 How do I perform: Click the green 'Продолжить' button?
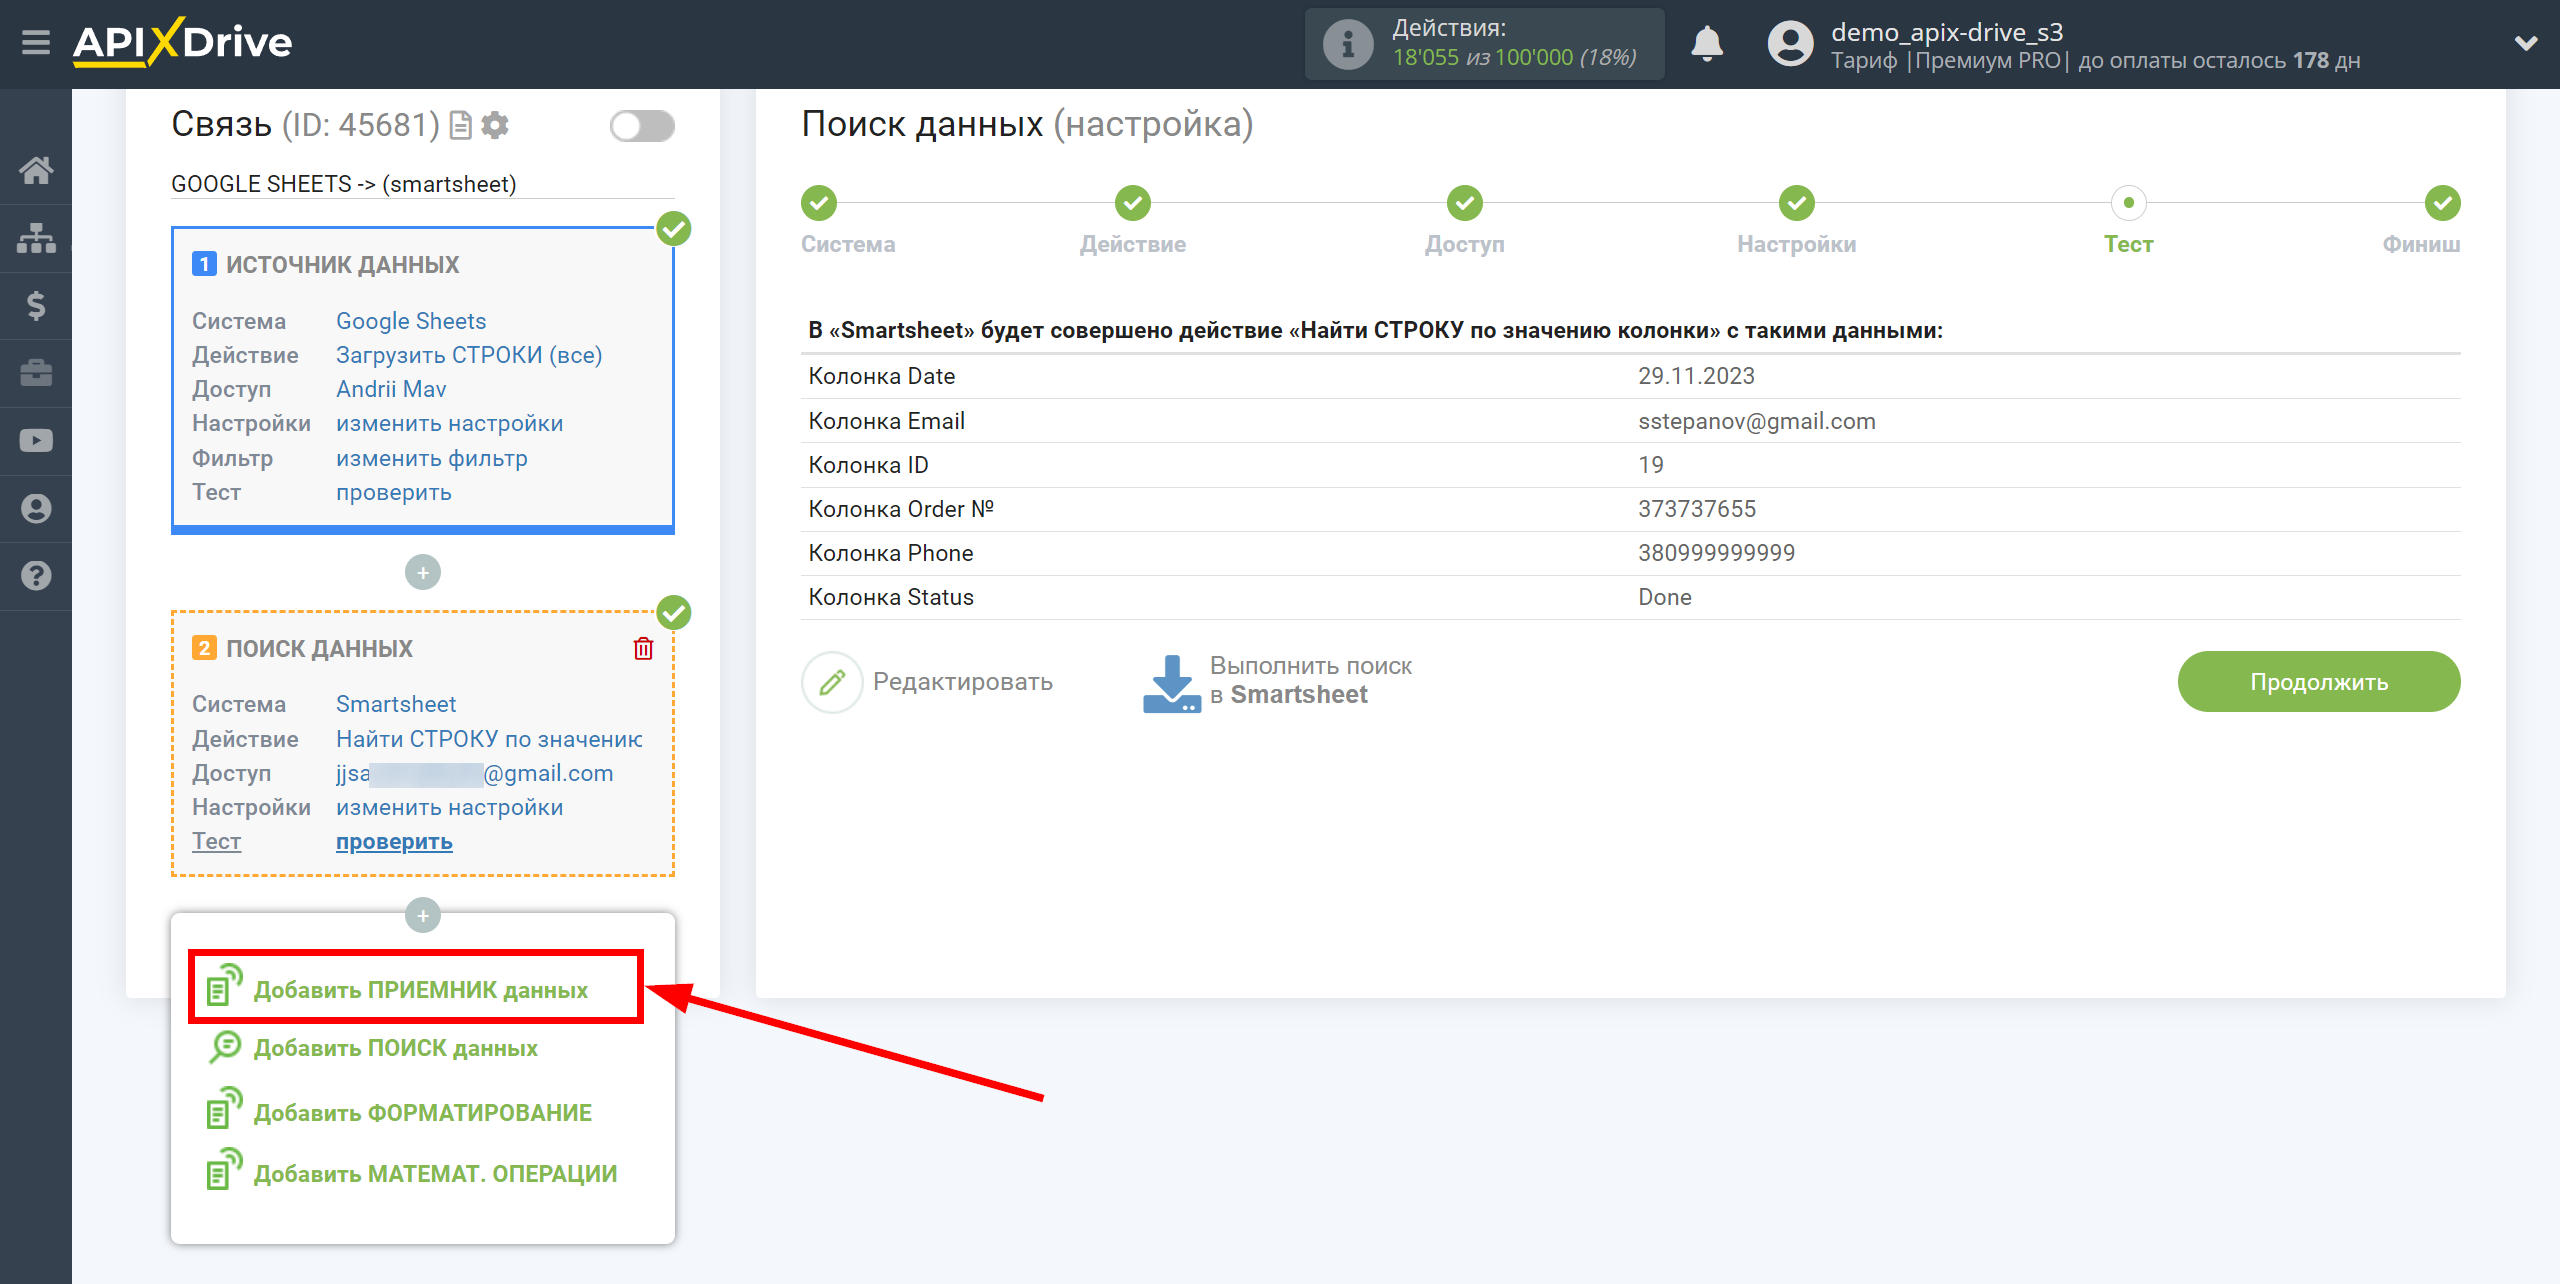click(x=2319, y=682)
